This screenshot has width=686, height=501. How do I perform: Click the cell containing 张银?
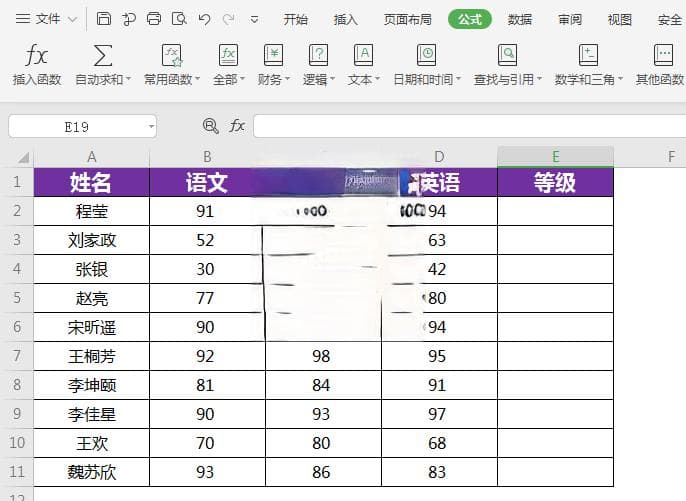coord(91,269)
